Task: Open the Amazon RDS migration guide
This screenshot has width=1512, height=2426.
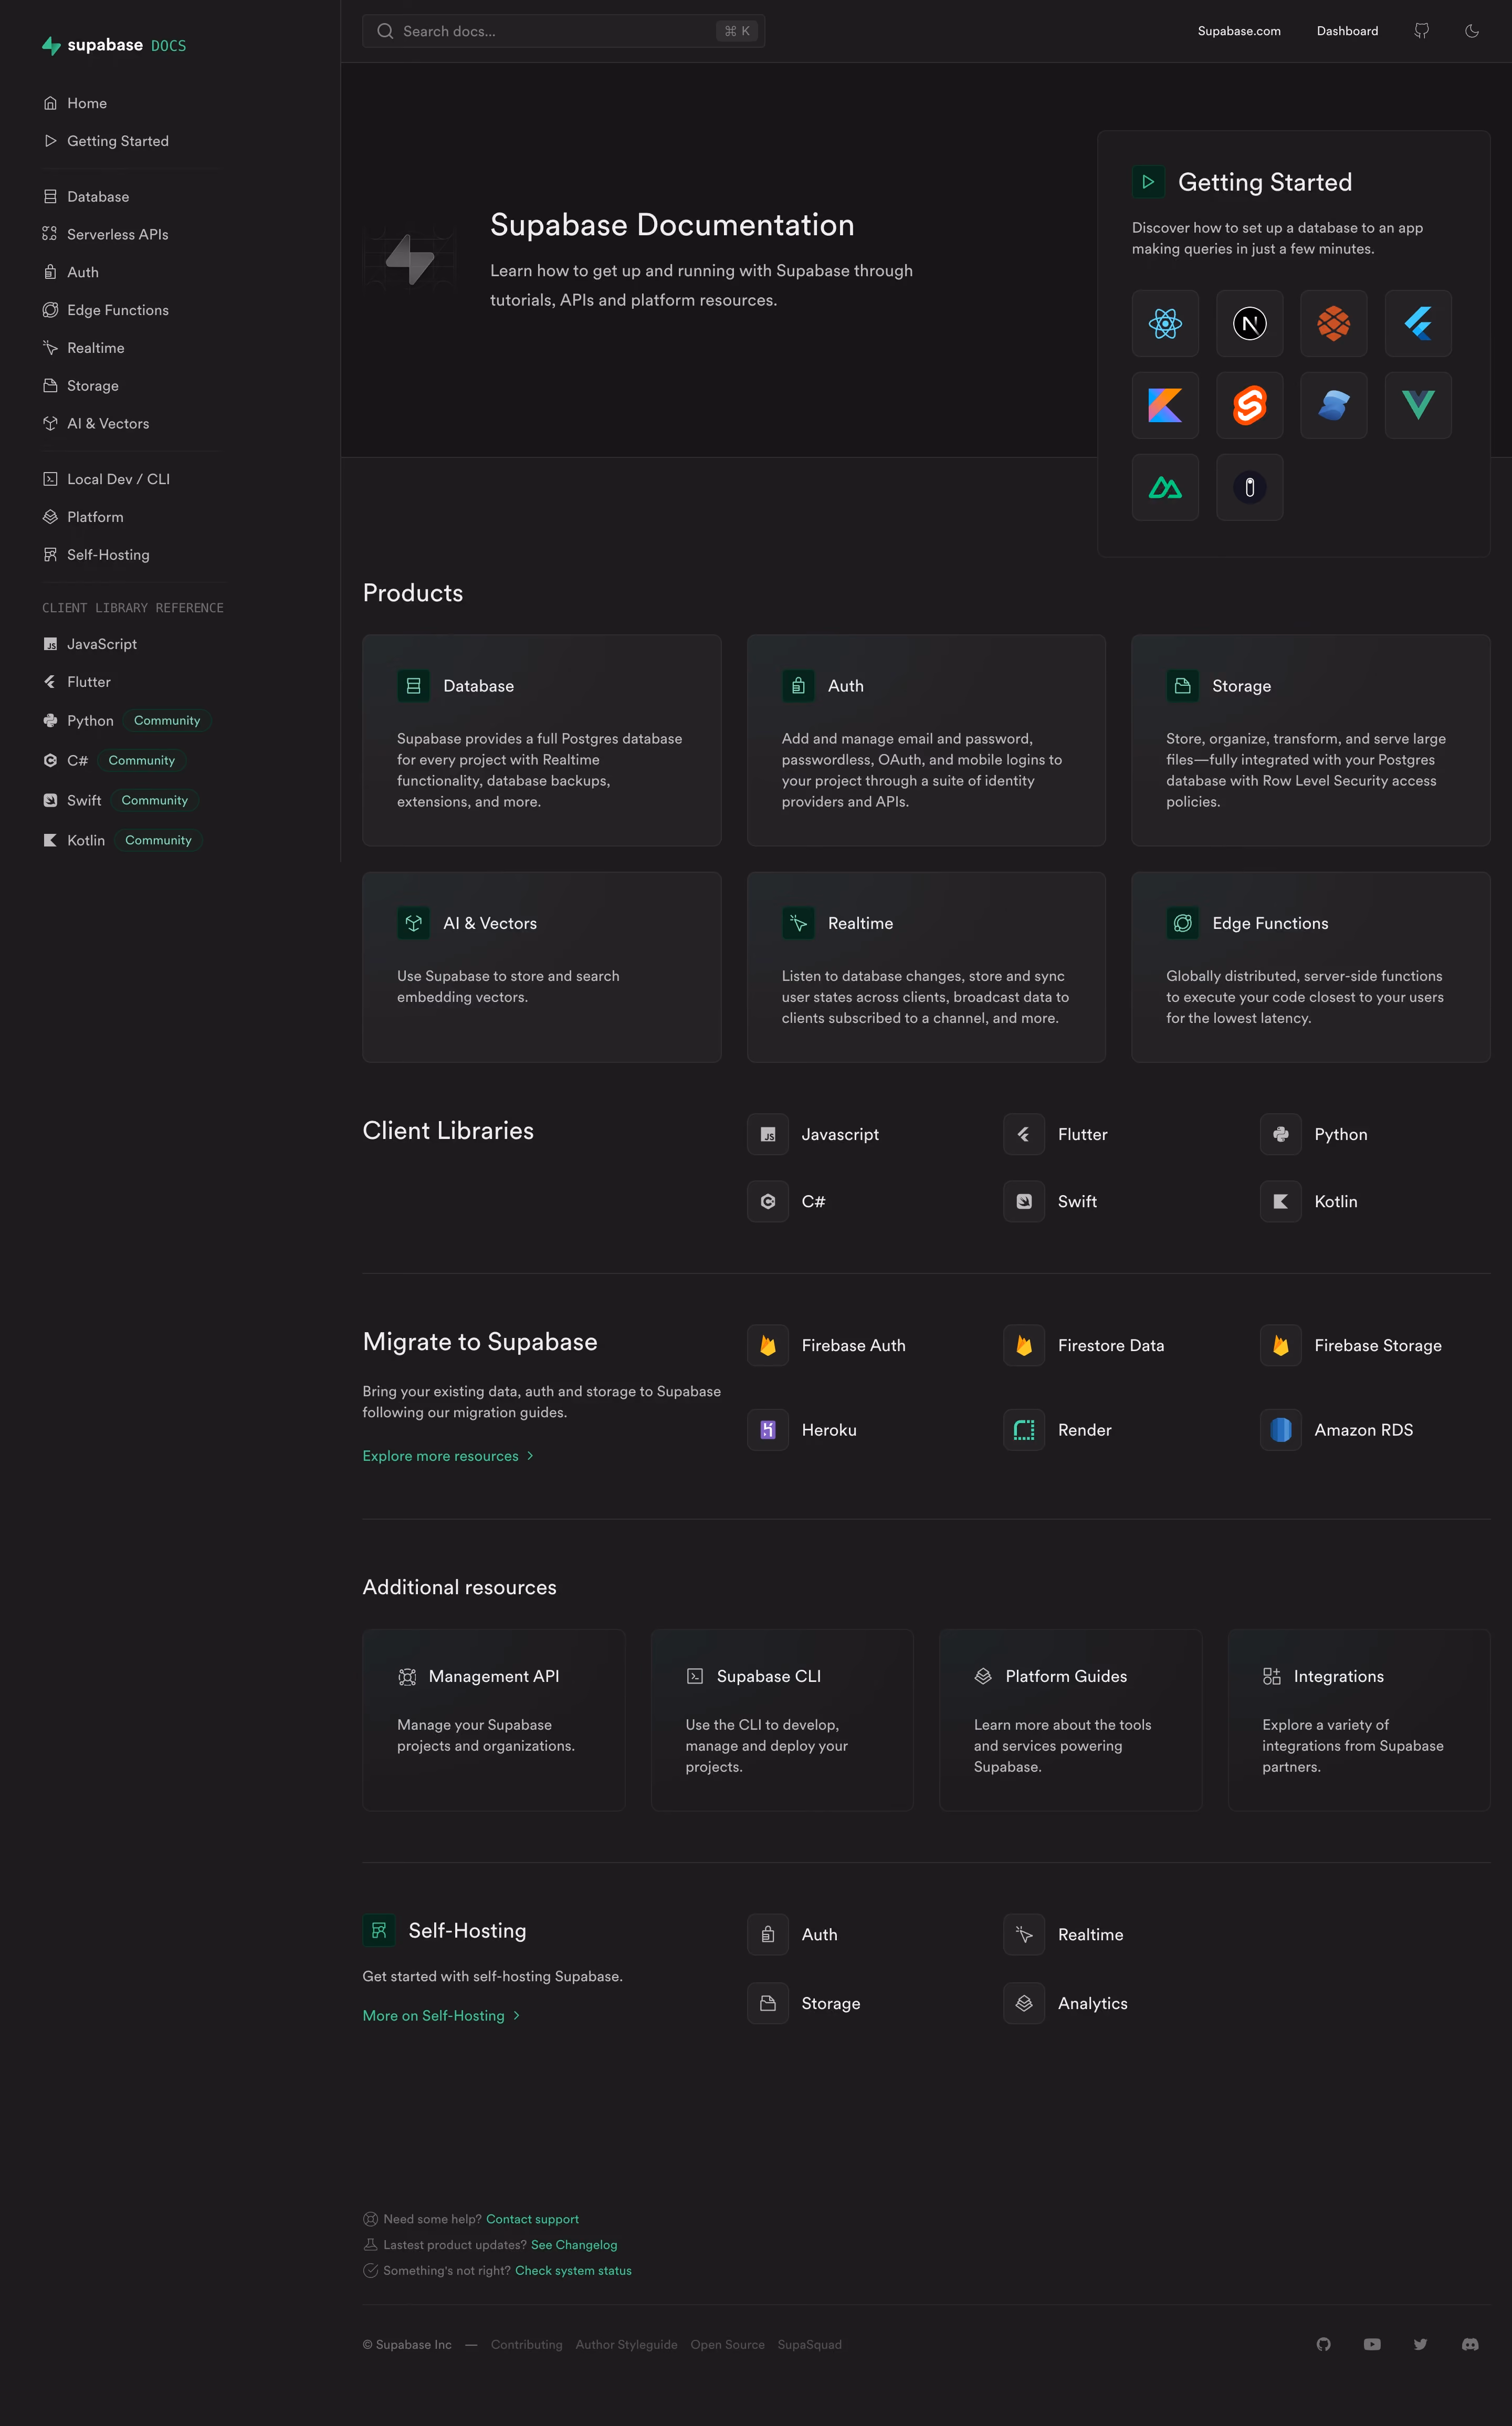Action: pyautogui.click(x=1337, y=1429)
